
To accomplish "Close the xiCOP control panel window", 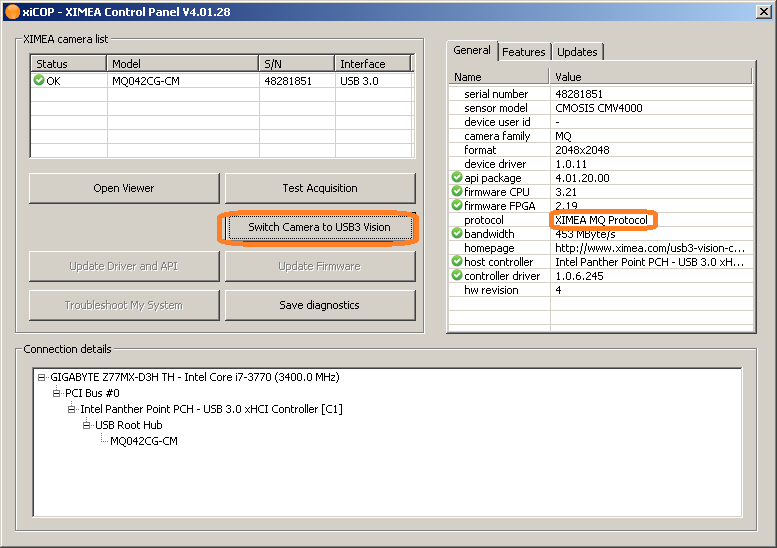I will point(764,12).
